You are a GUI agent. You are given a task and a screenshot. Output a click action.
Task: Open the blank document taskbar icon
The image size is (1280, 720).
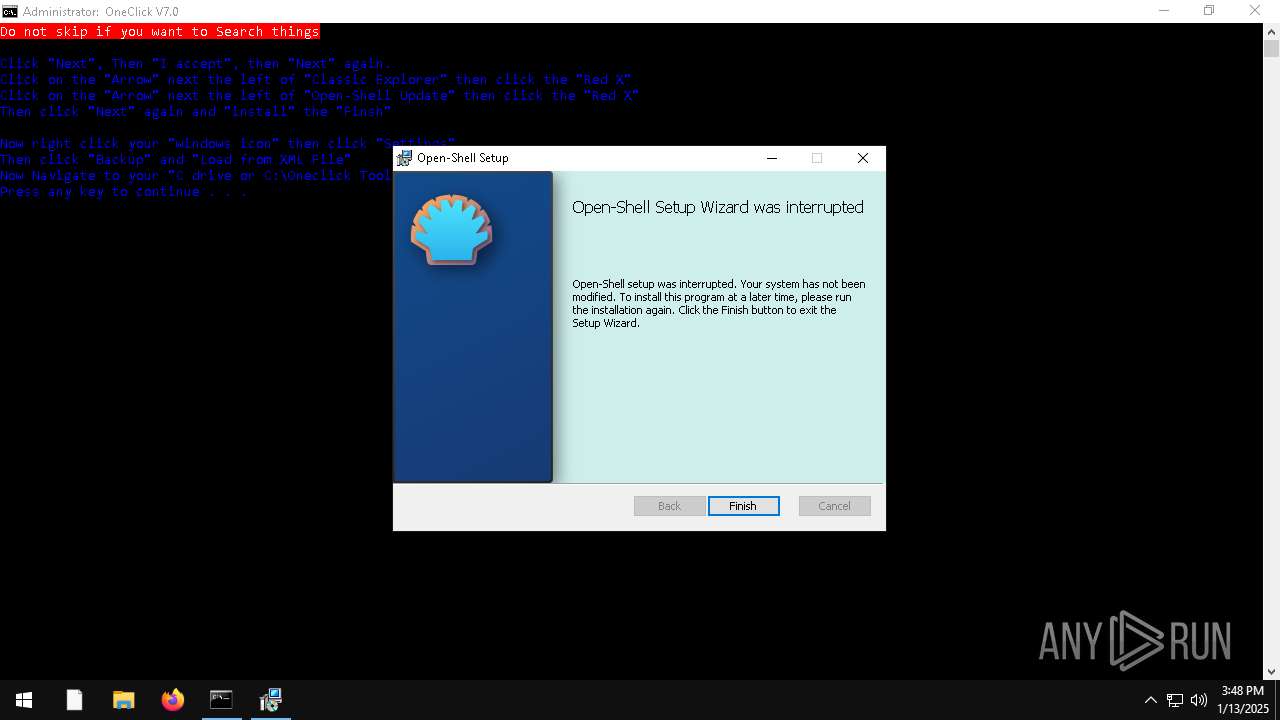coord(74,700)
